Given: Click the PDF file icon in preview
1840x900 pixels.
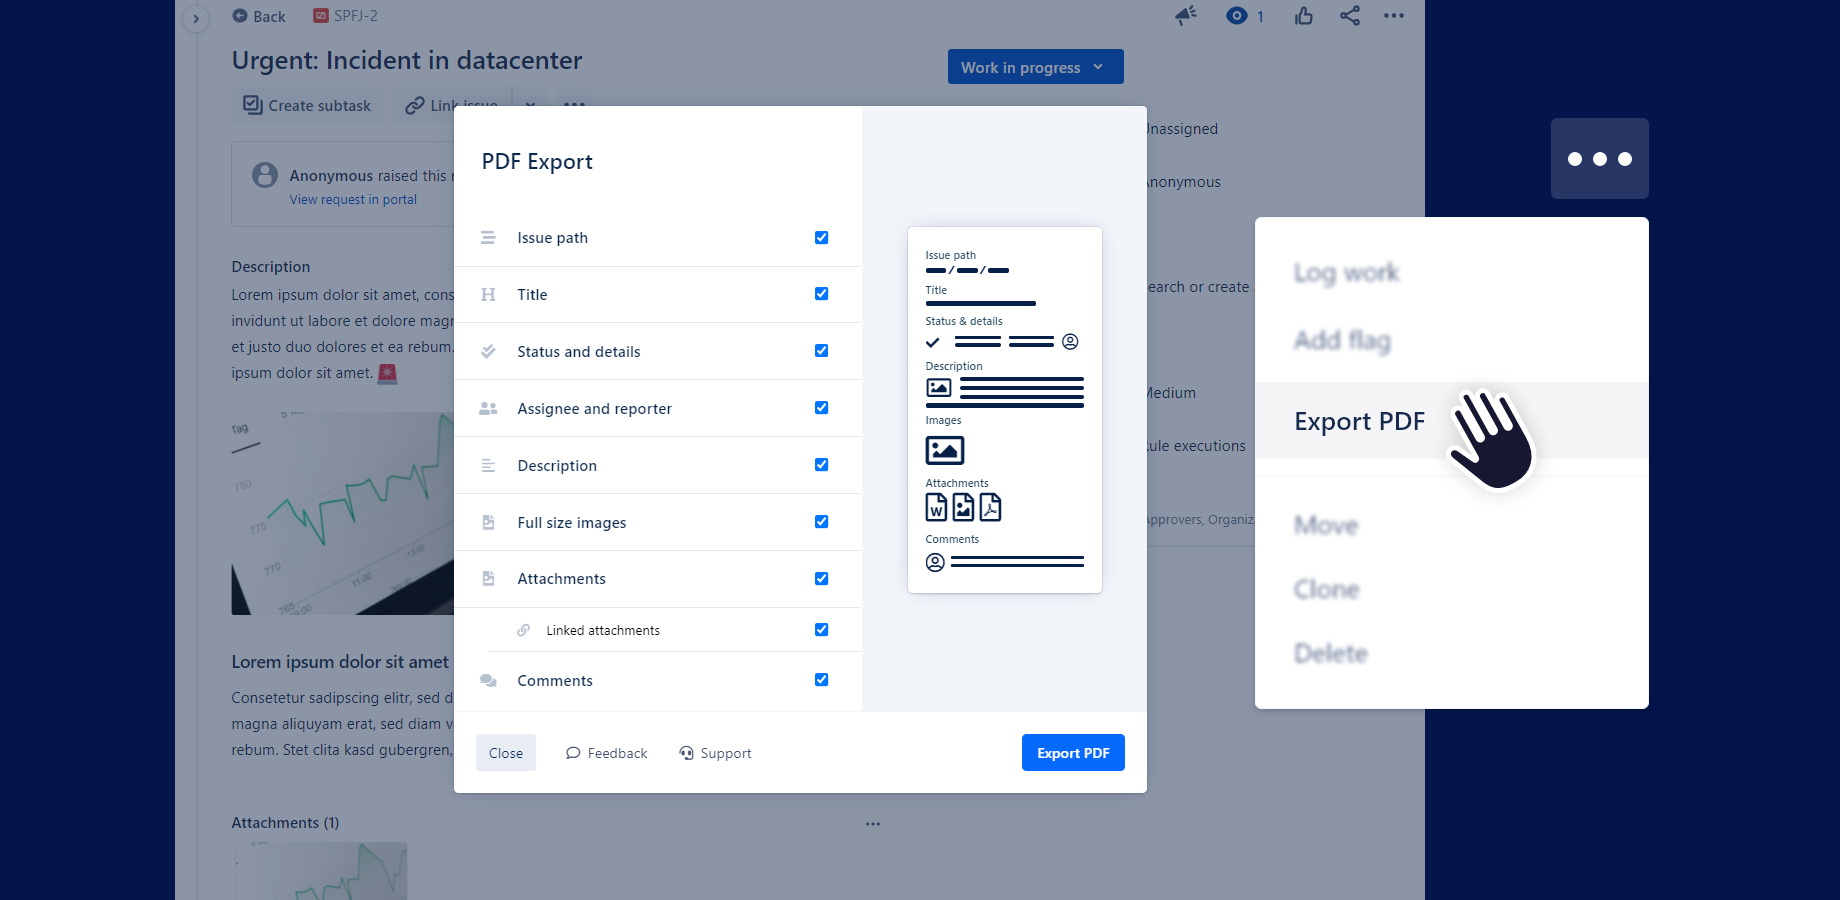Looking at the screenshot, I should [990, 508].
